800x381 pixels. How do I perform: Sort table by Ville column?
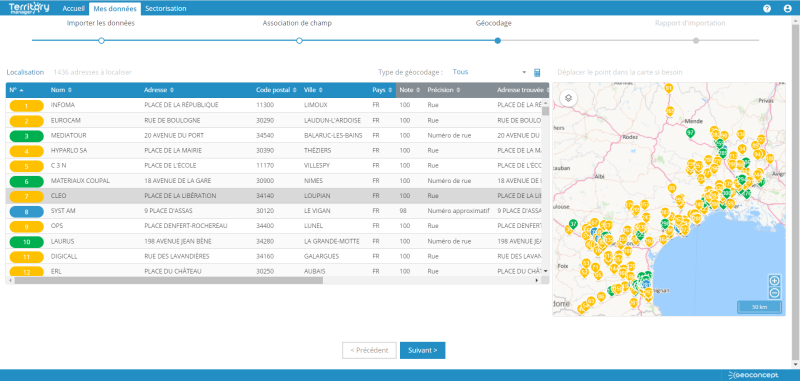(x=313, y=90)
